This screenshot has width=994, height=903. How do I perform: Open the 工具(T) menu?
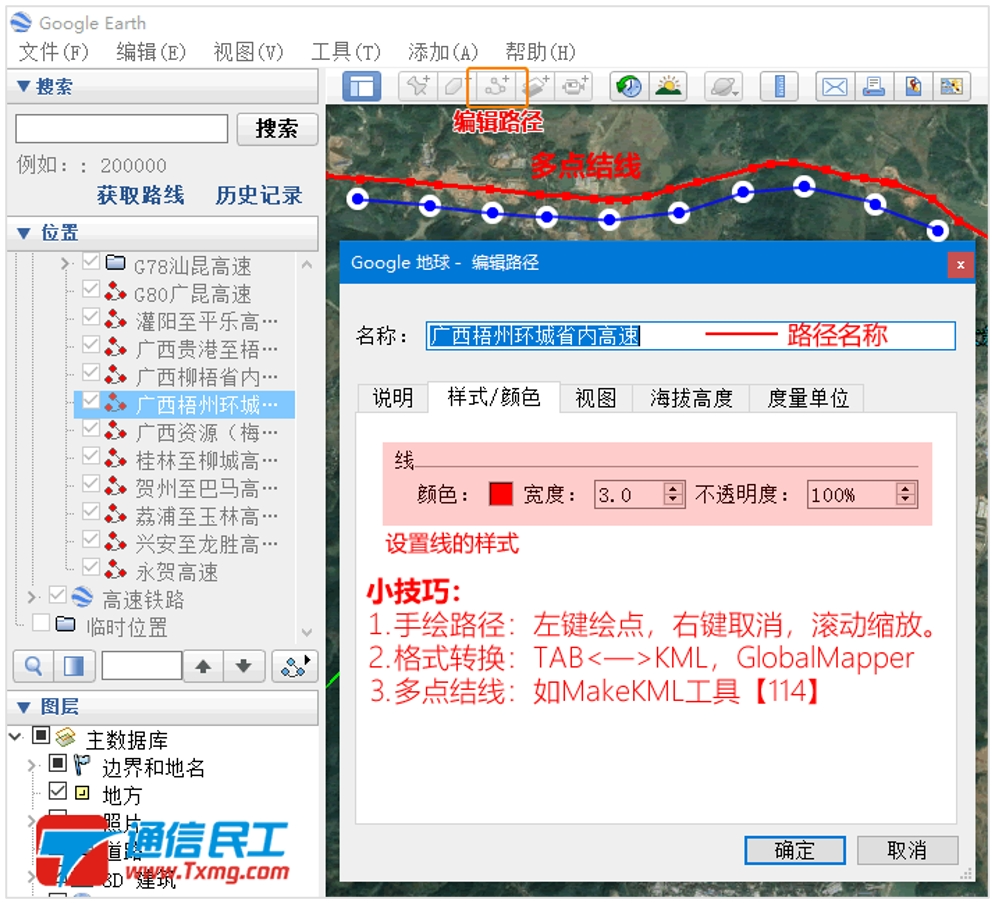[x=346, y=52]
